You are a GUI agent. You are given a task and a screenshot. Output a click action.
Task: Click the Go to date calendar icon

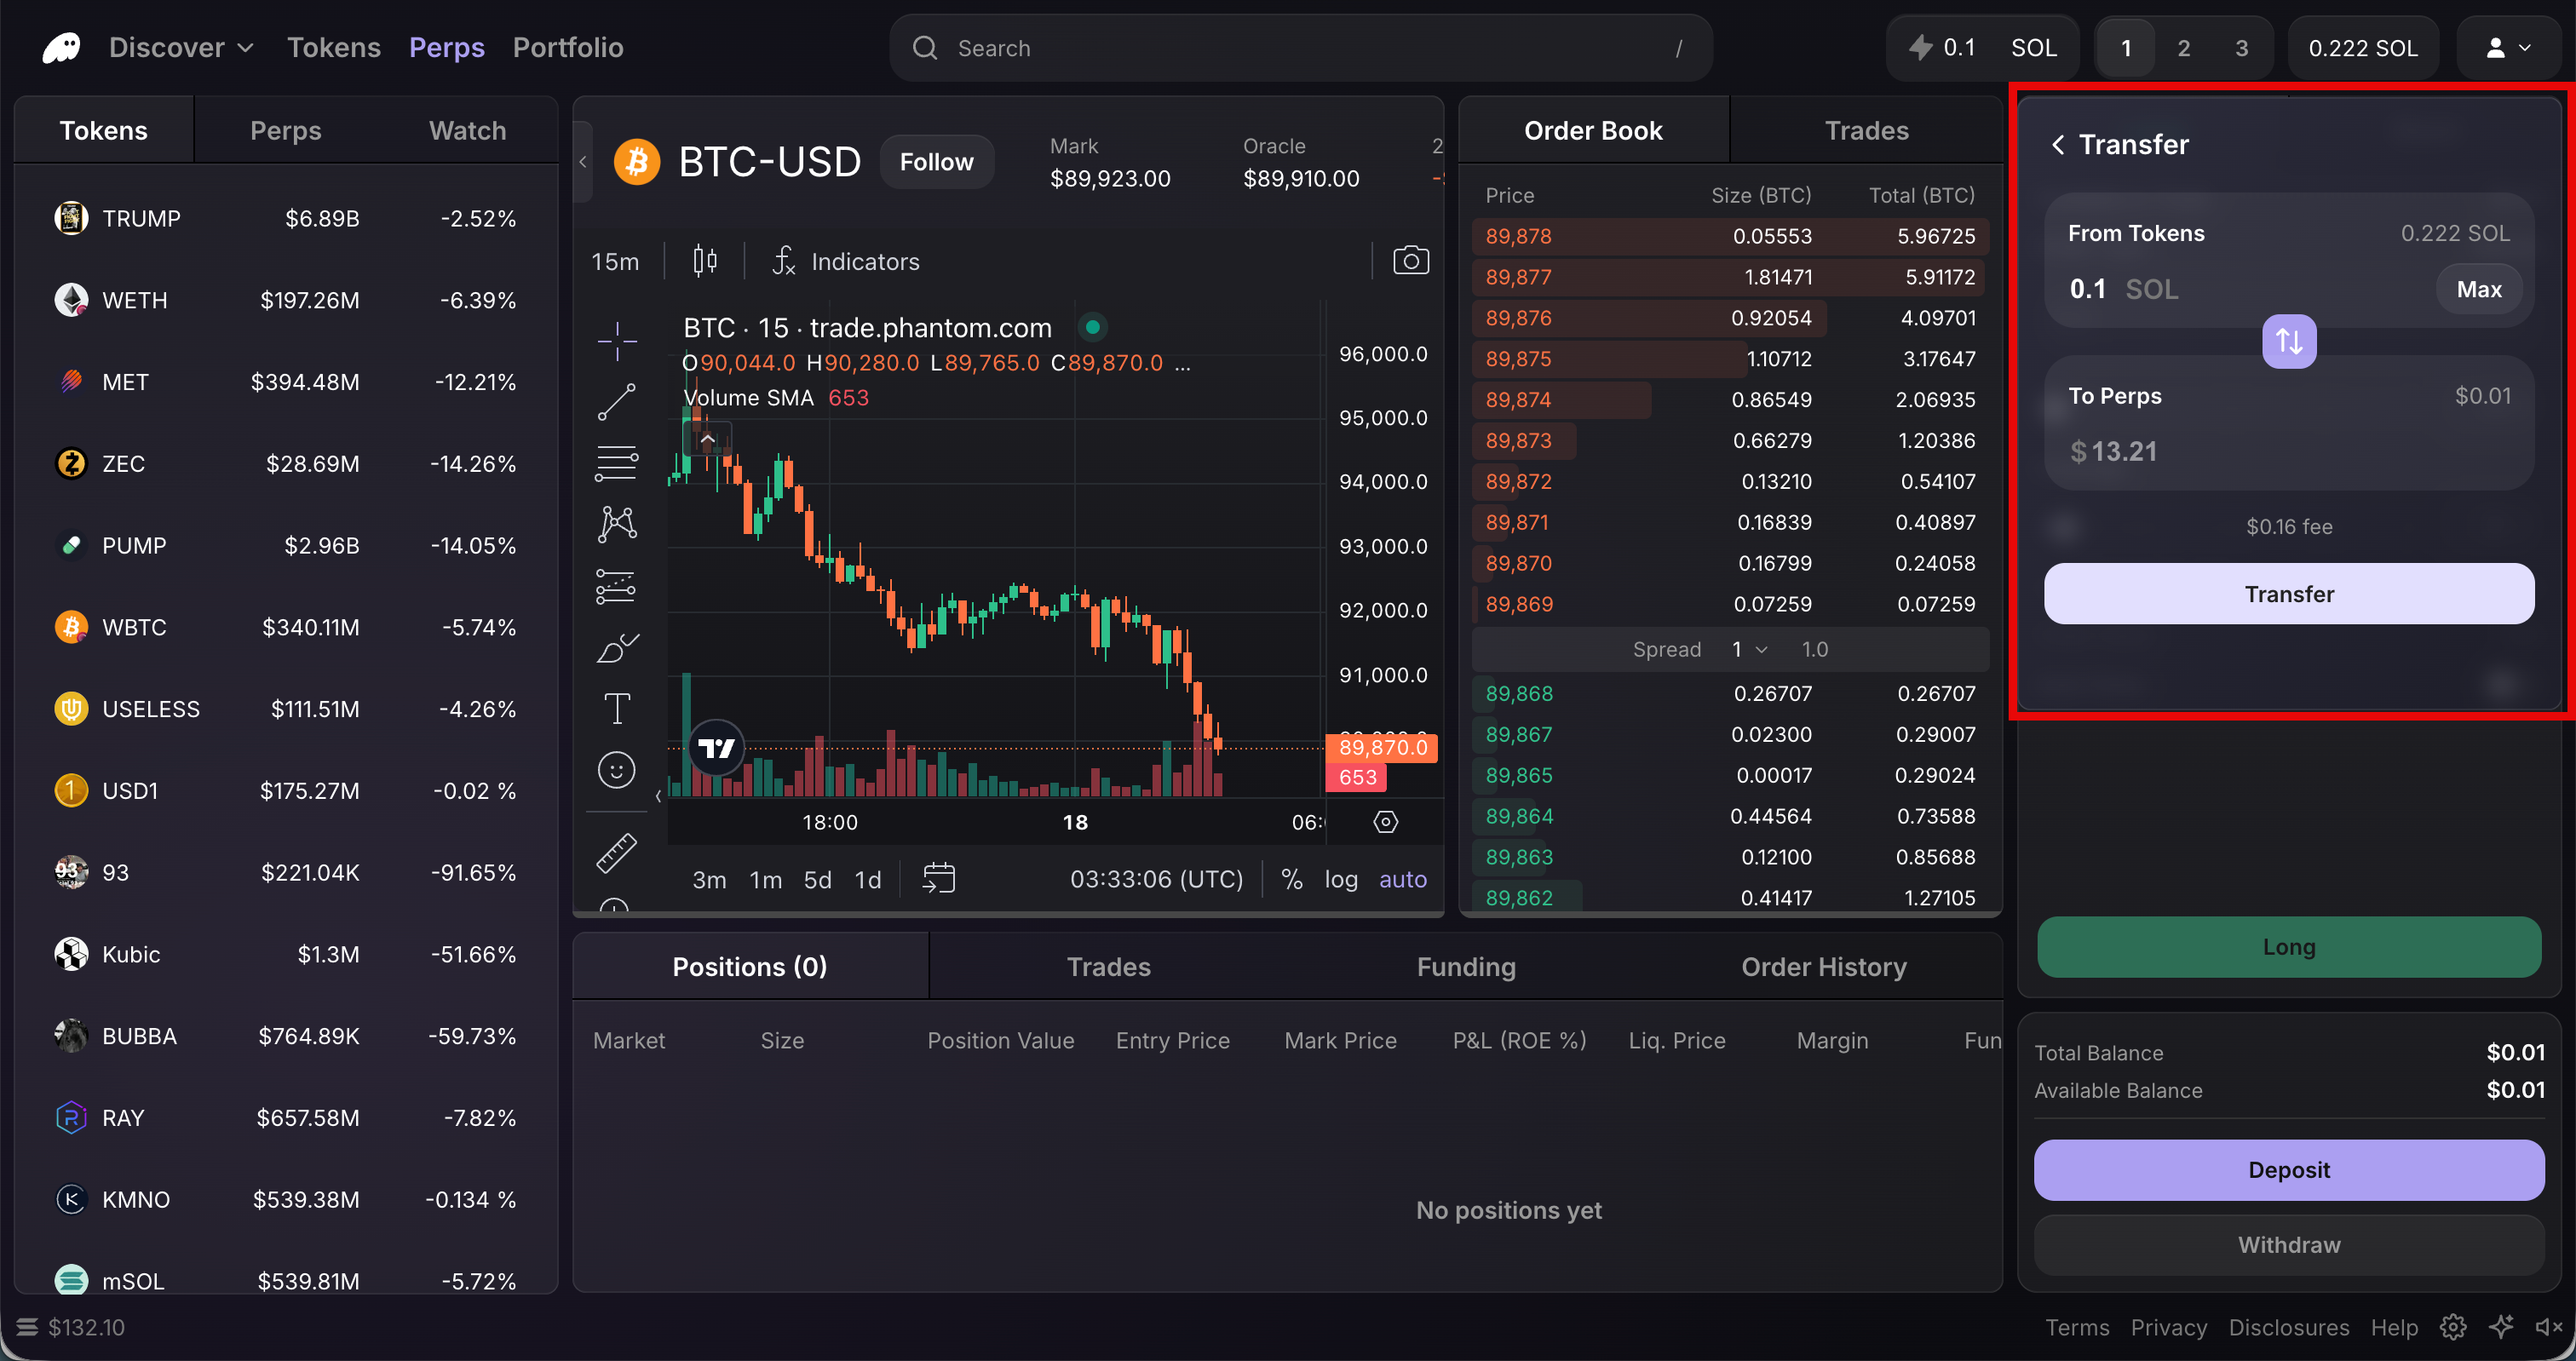[938, 879]
